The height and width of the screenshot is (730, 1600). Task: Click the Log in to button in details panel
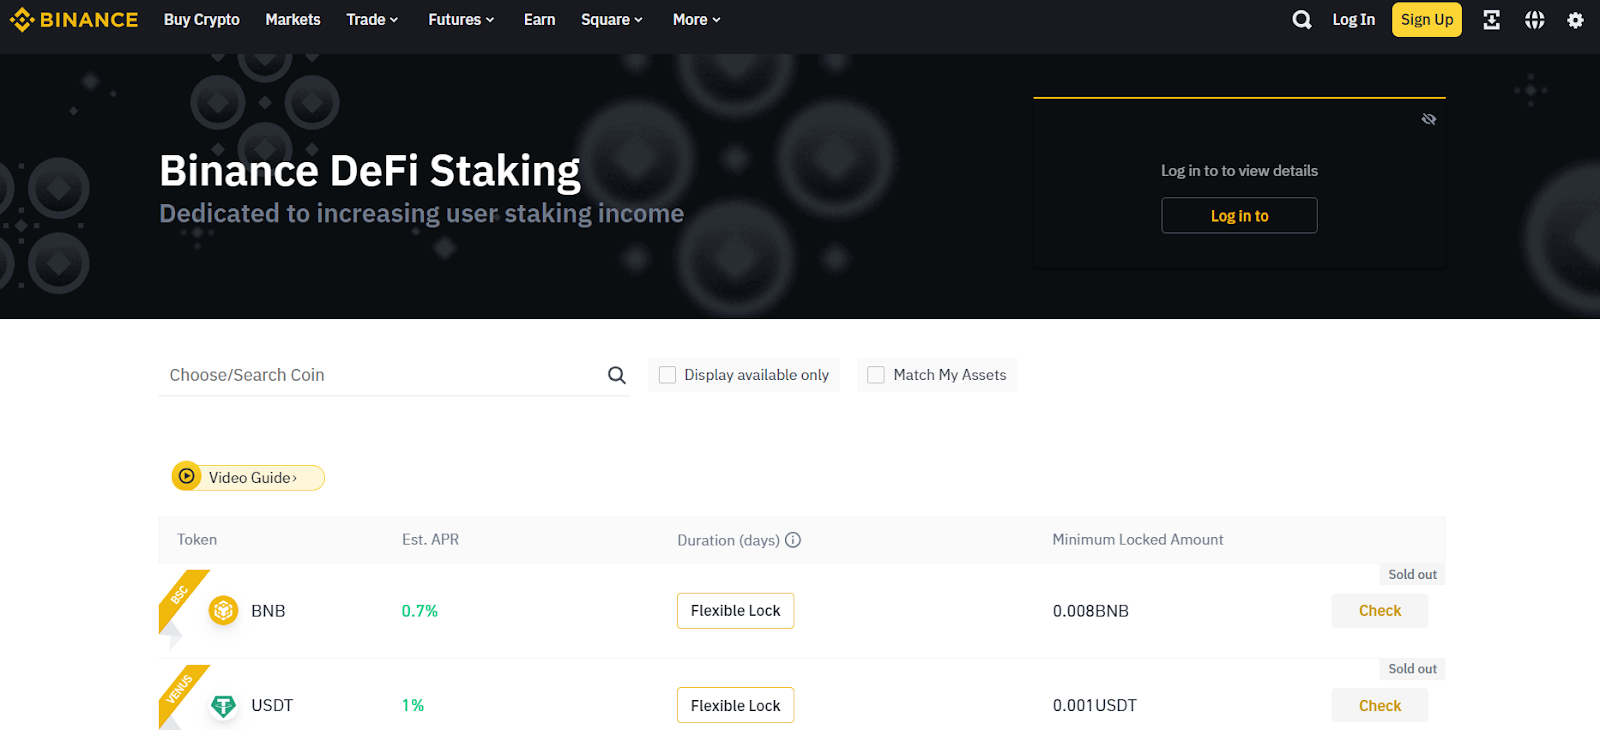point(1239,215)
